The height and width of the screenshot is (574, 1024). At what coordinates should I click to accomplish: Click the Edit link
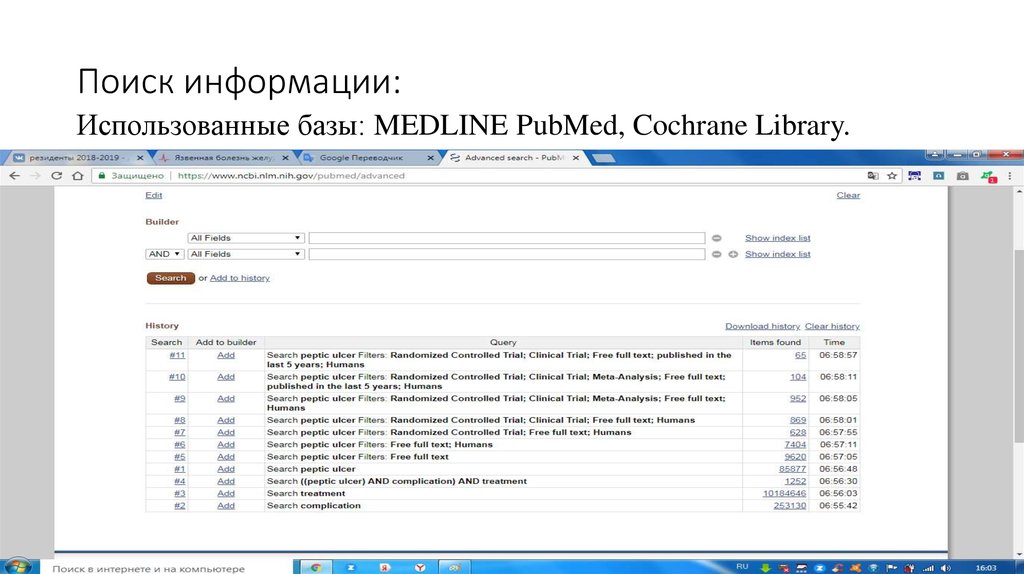(x=153, y=195)
